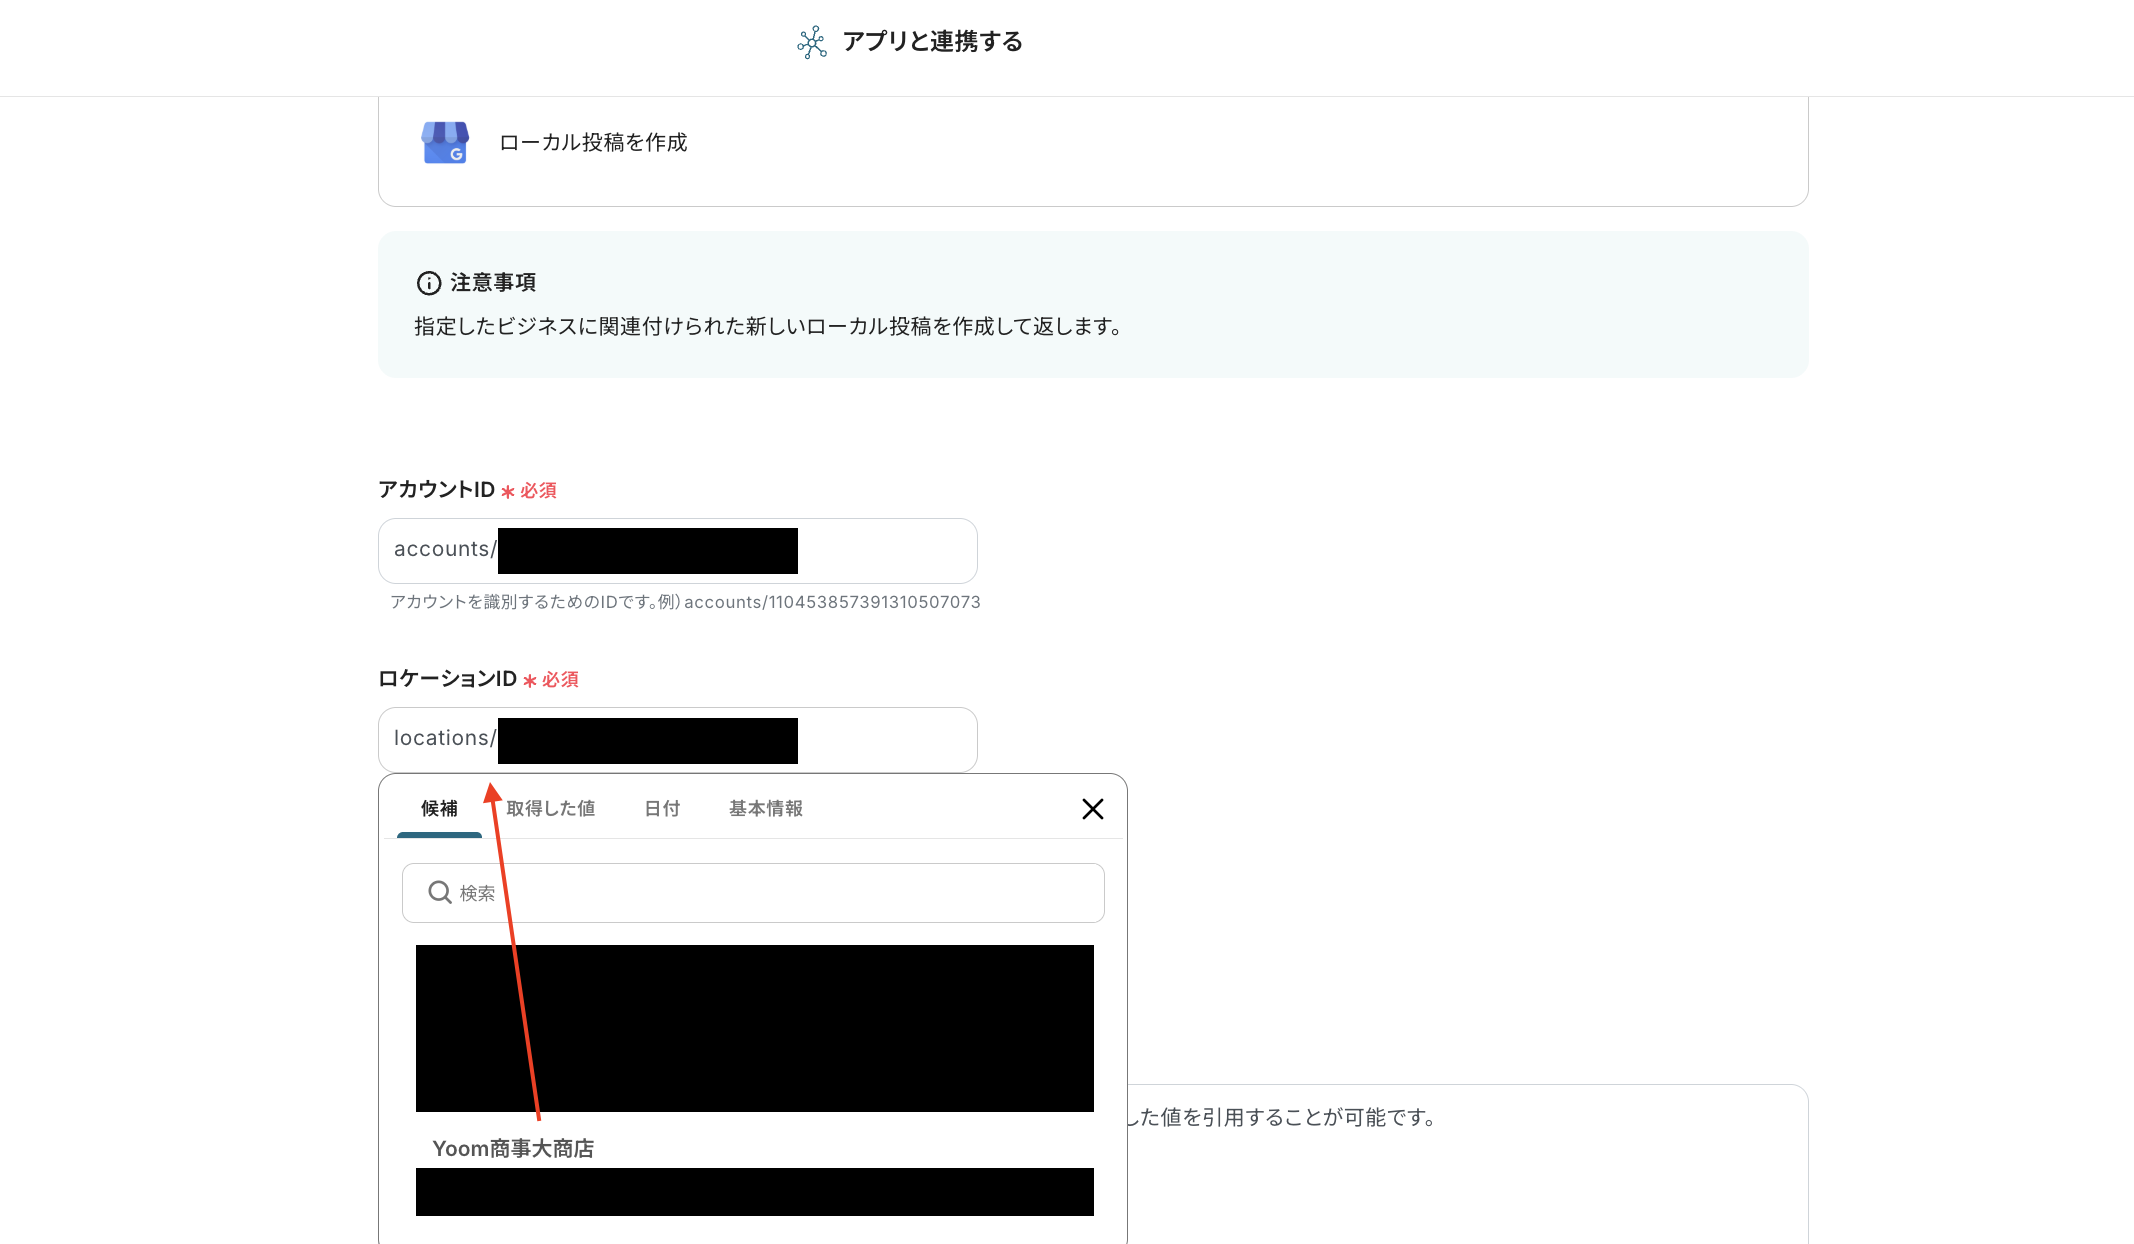This screenshot has height=1244, width=2134.
Task: Click the 注意事項 heading text
Action: tap(493, 283)
